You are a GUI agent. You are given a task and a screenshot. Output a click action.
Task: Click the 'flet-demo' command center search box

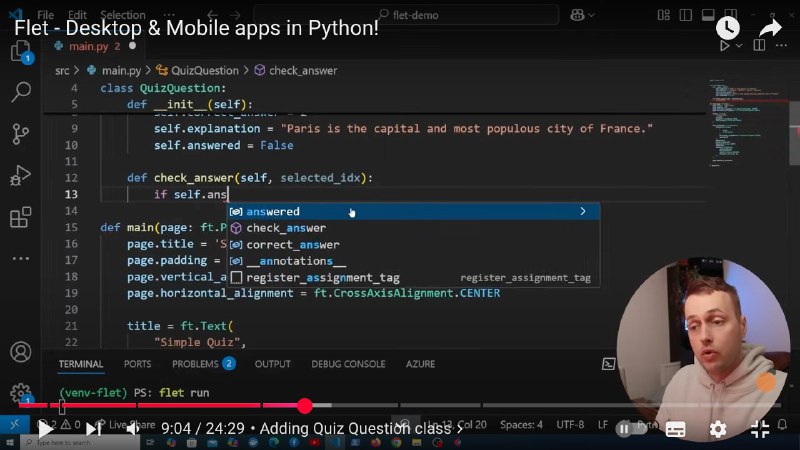click(406, 15)
